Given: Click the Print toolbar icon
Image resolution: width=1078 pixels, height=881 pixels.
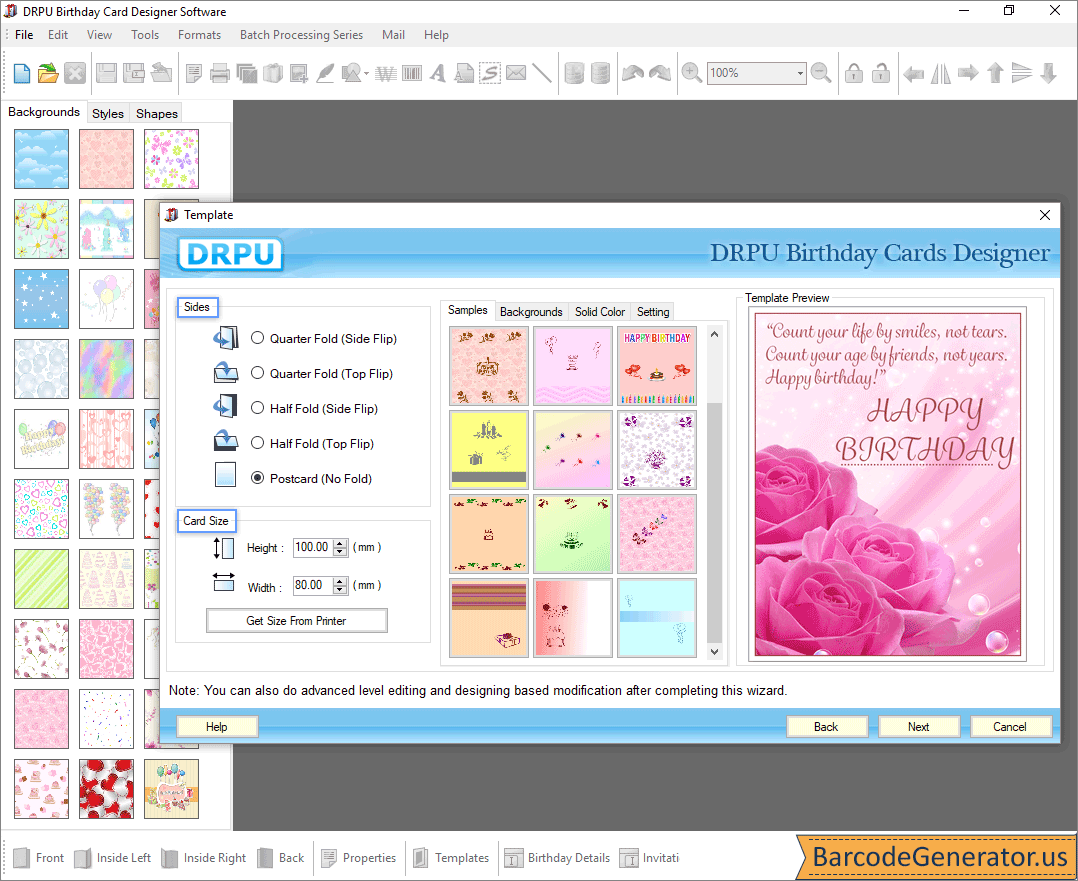Looking at the screenshot, I should point(219,73).
